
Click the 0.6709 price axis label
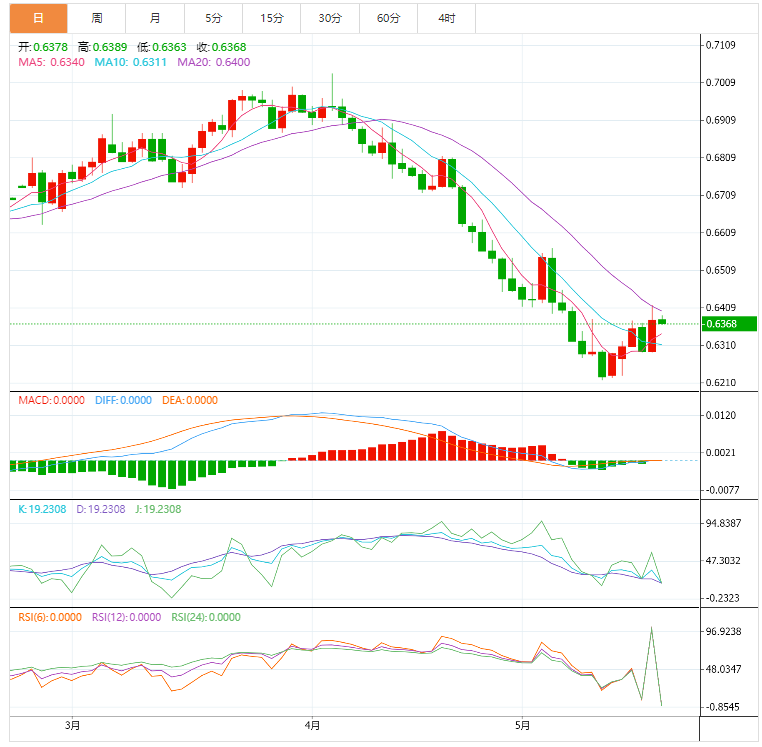721,195
